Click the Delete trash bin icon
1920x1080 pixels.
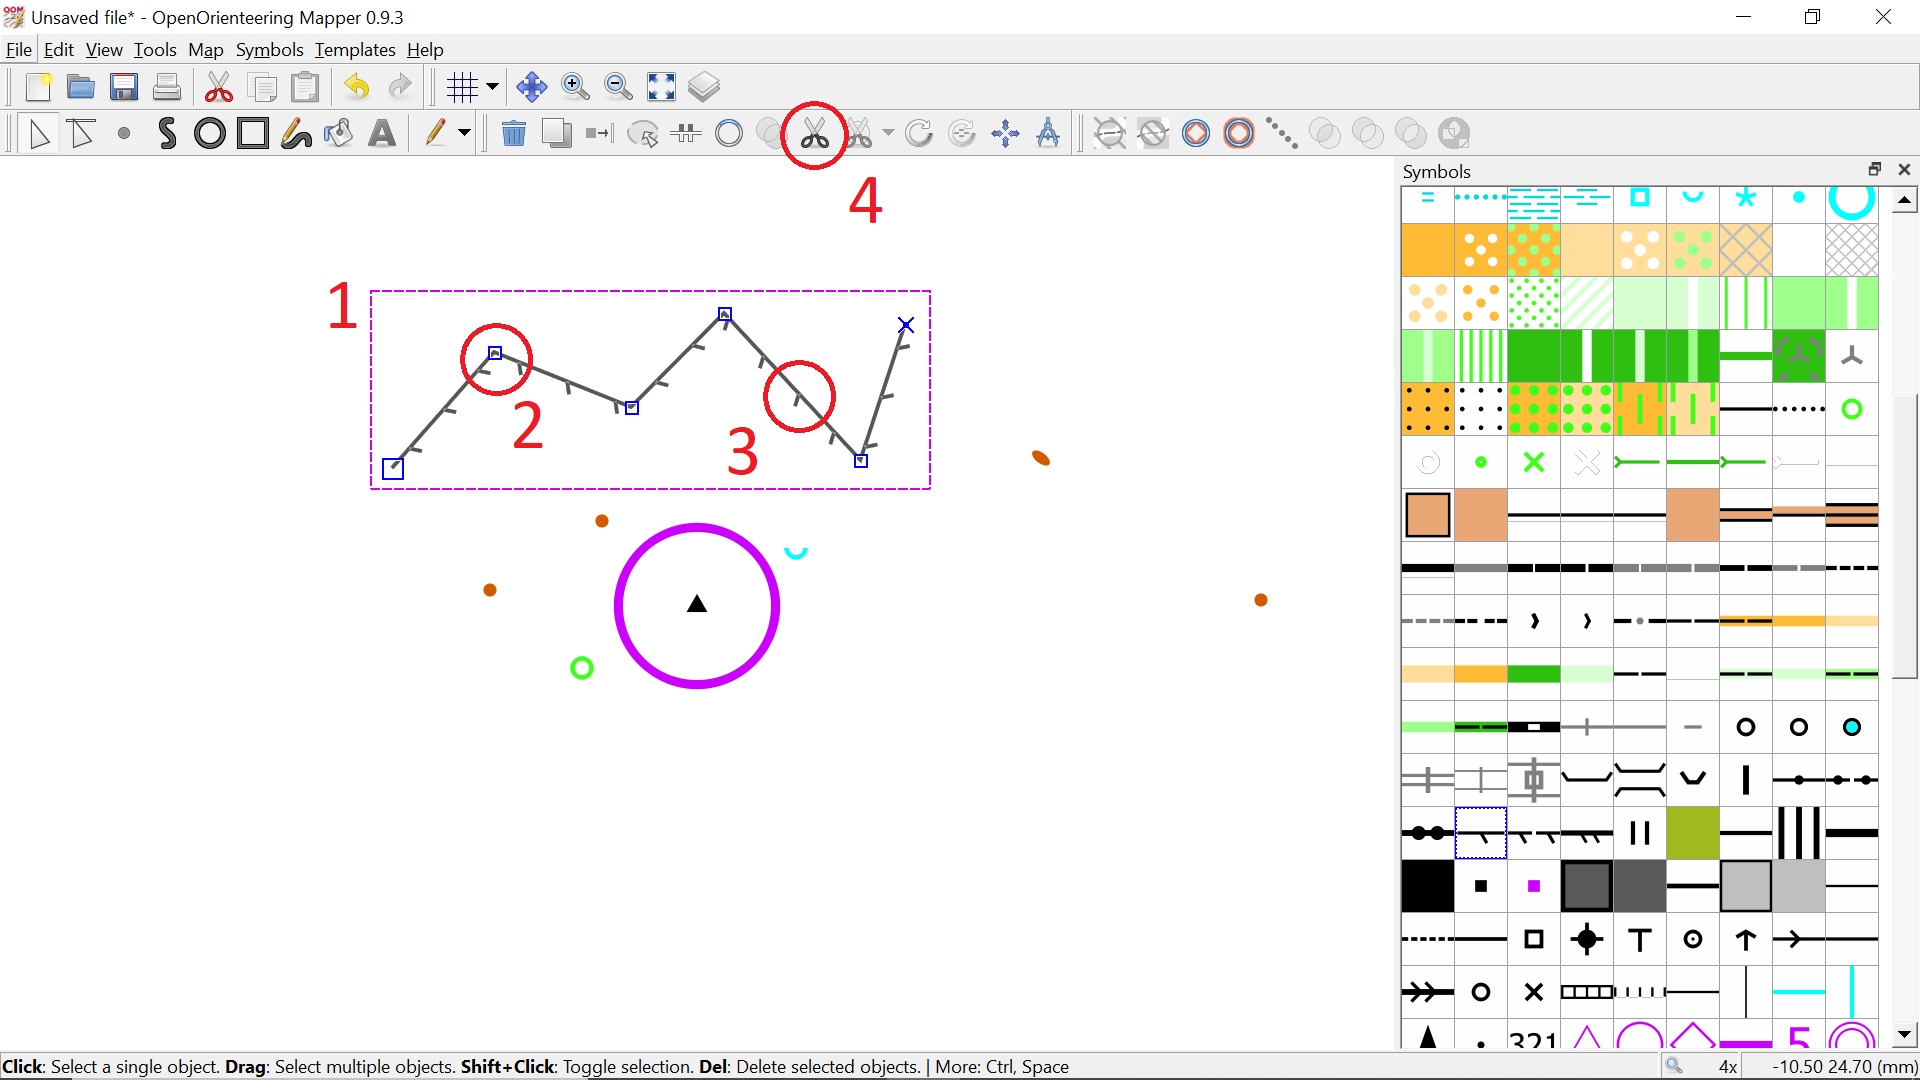[x=513, y=134]
